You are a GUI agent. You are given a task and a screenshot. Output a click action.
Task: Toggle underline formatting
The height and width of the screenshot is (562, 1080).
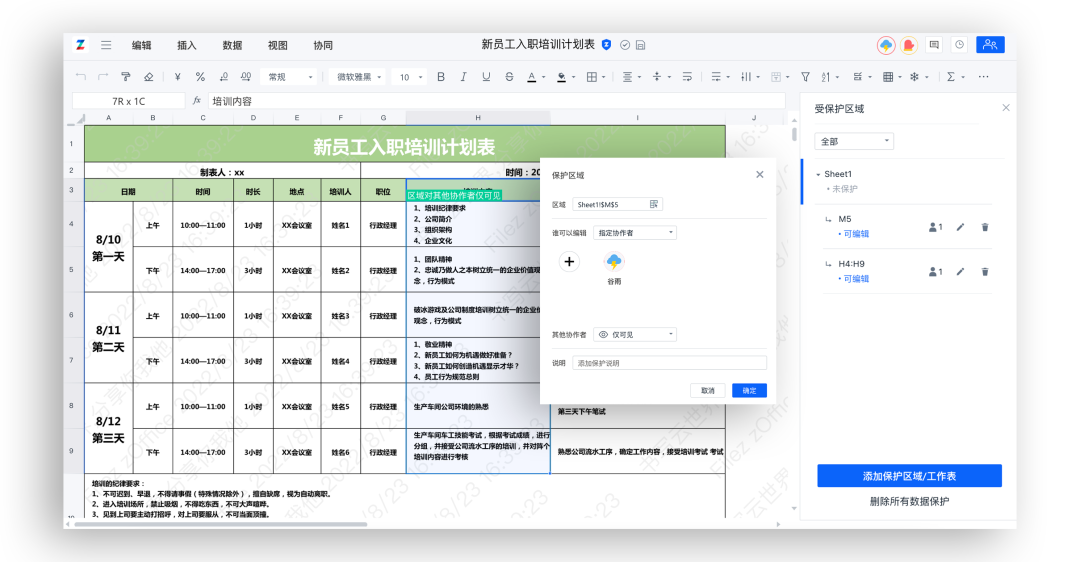click(x=486, y=76)
